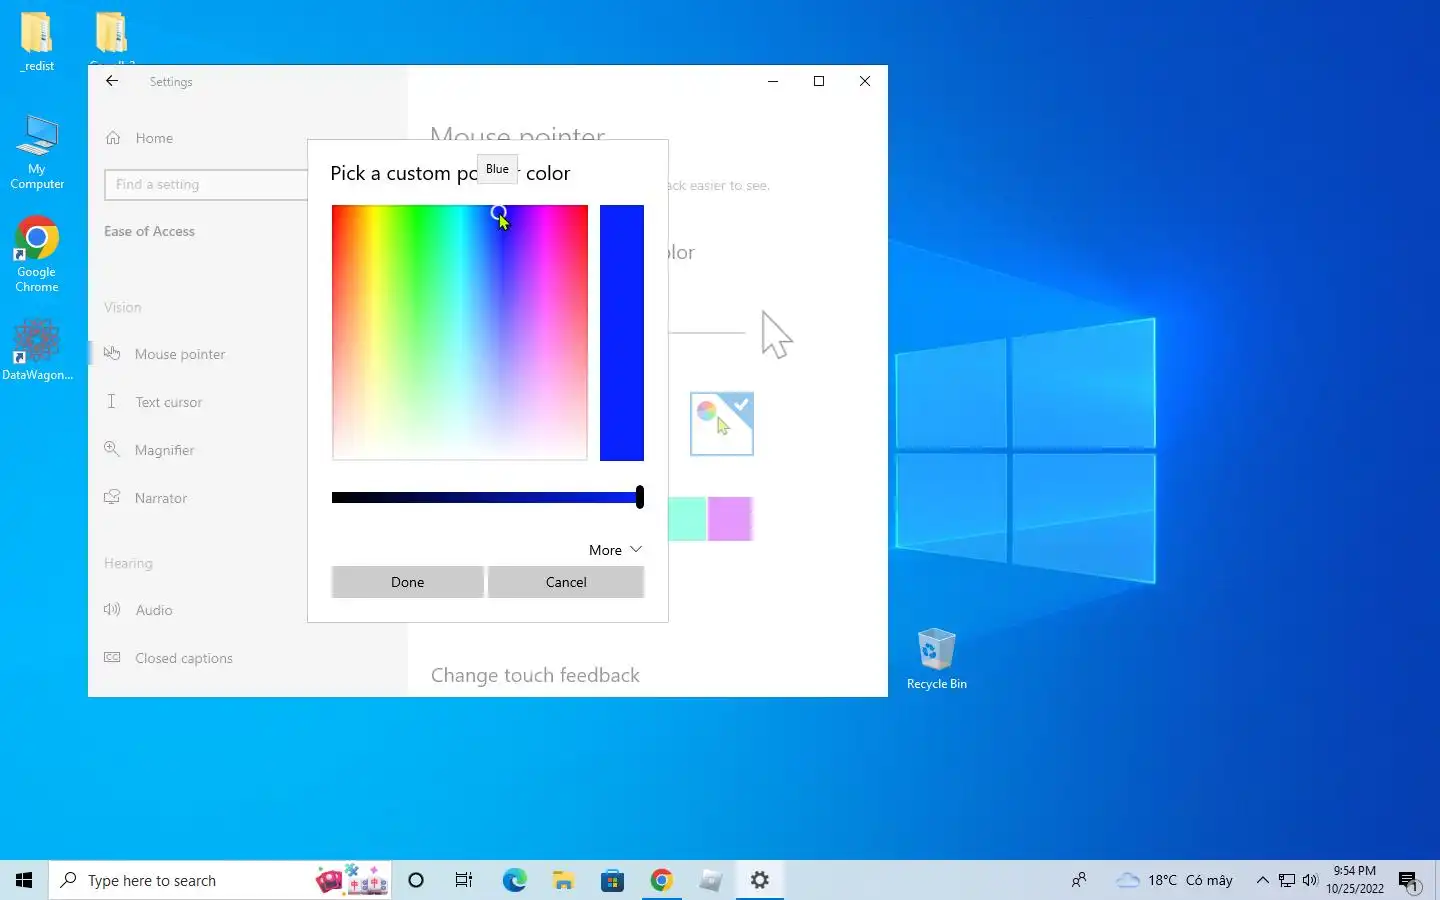
Task: Show hidden system tray icons
Action: pos(1262,880)
